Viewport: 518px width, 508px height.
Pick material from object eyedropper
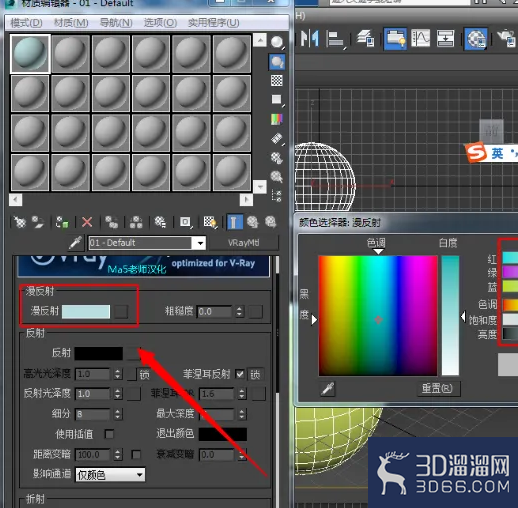click(76, 243)
